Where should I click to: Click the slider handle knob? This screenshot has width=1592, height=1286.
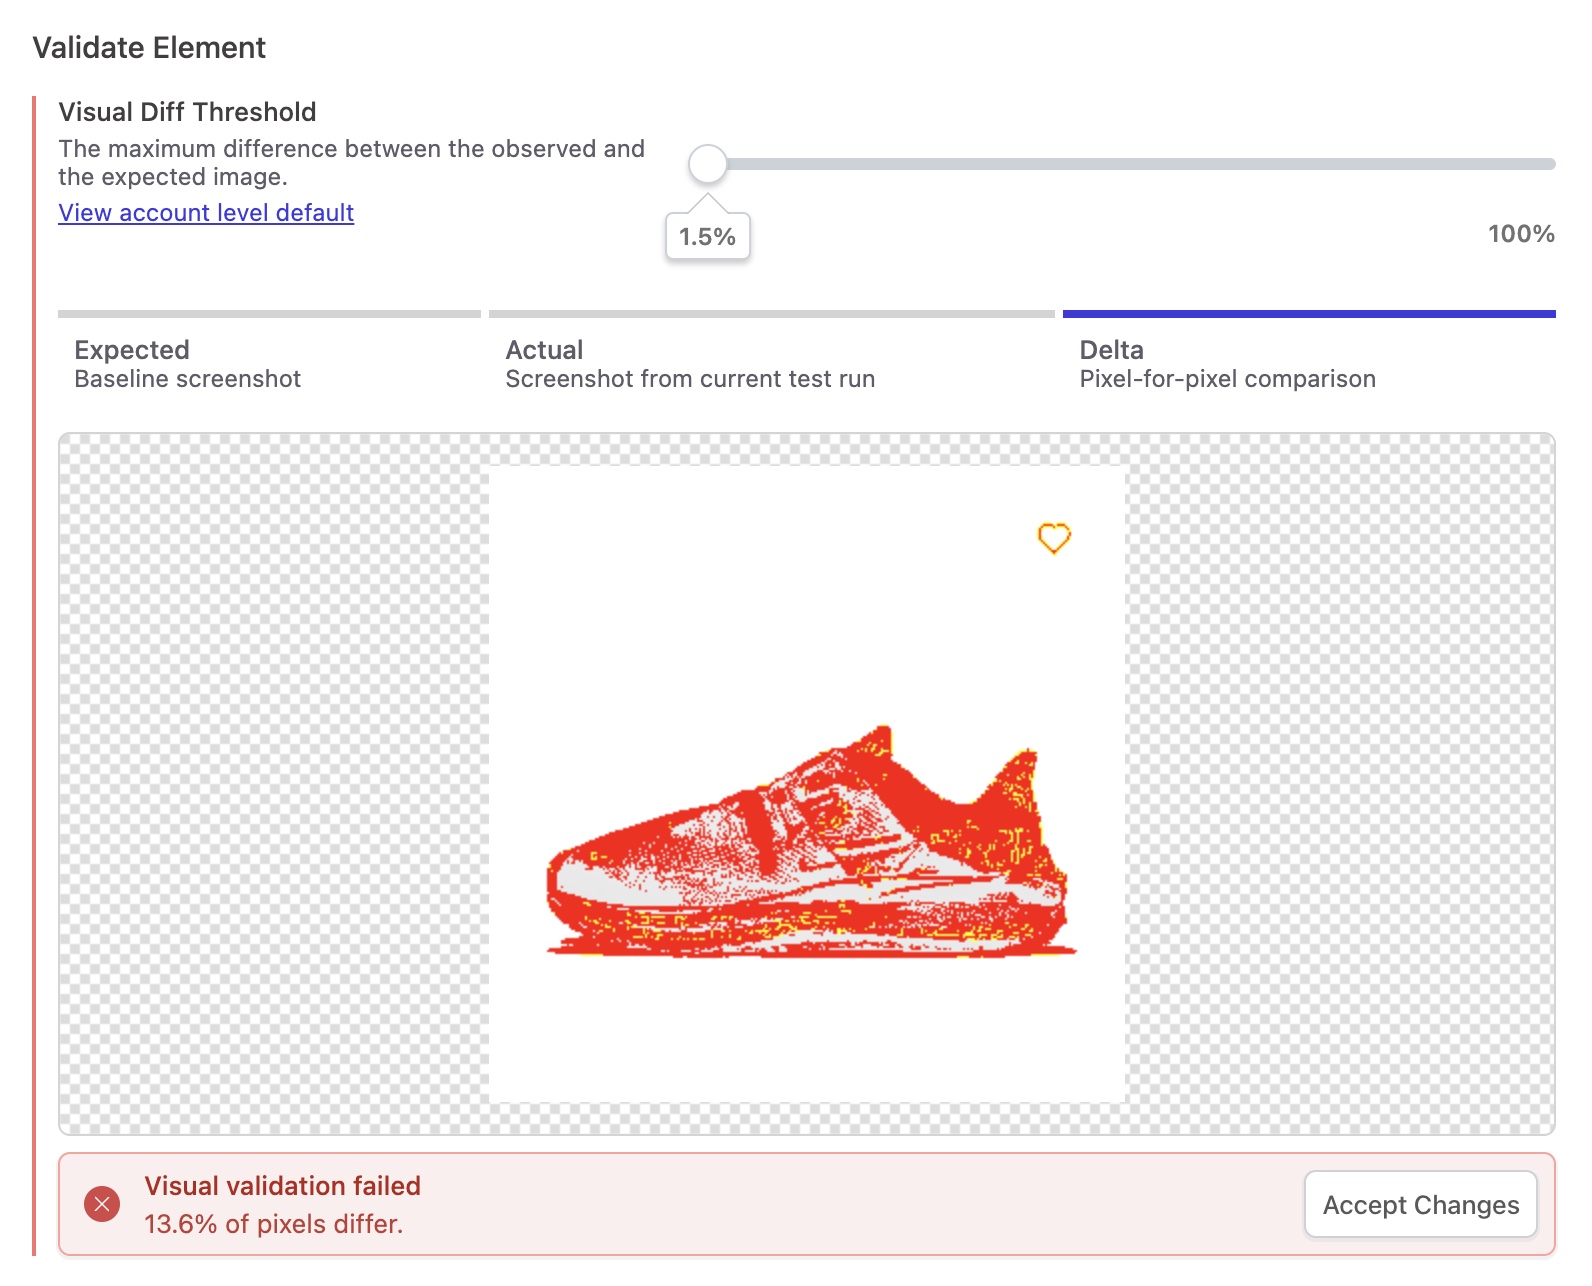[708, 163]
